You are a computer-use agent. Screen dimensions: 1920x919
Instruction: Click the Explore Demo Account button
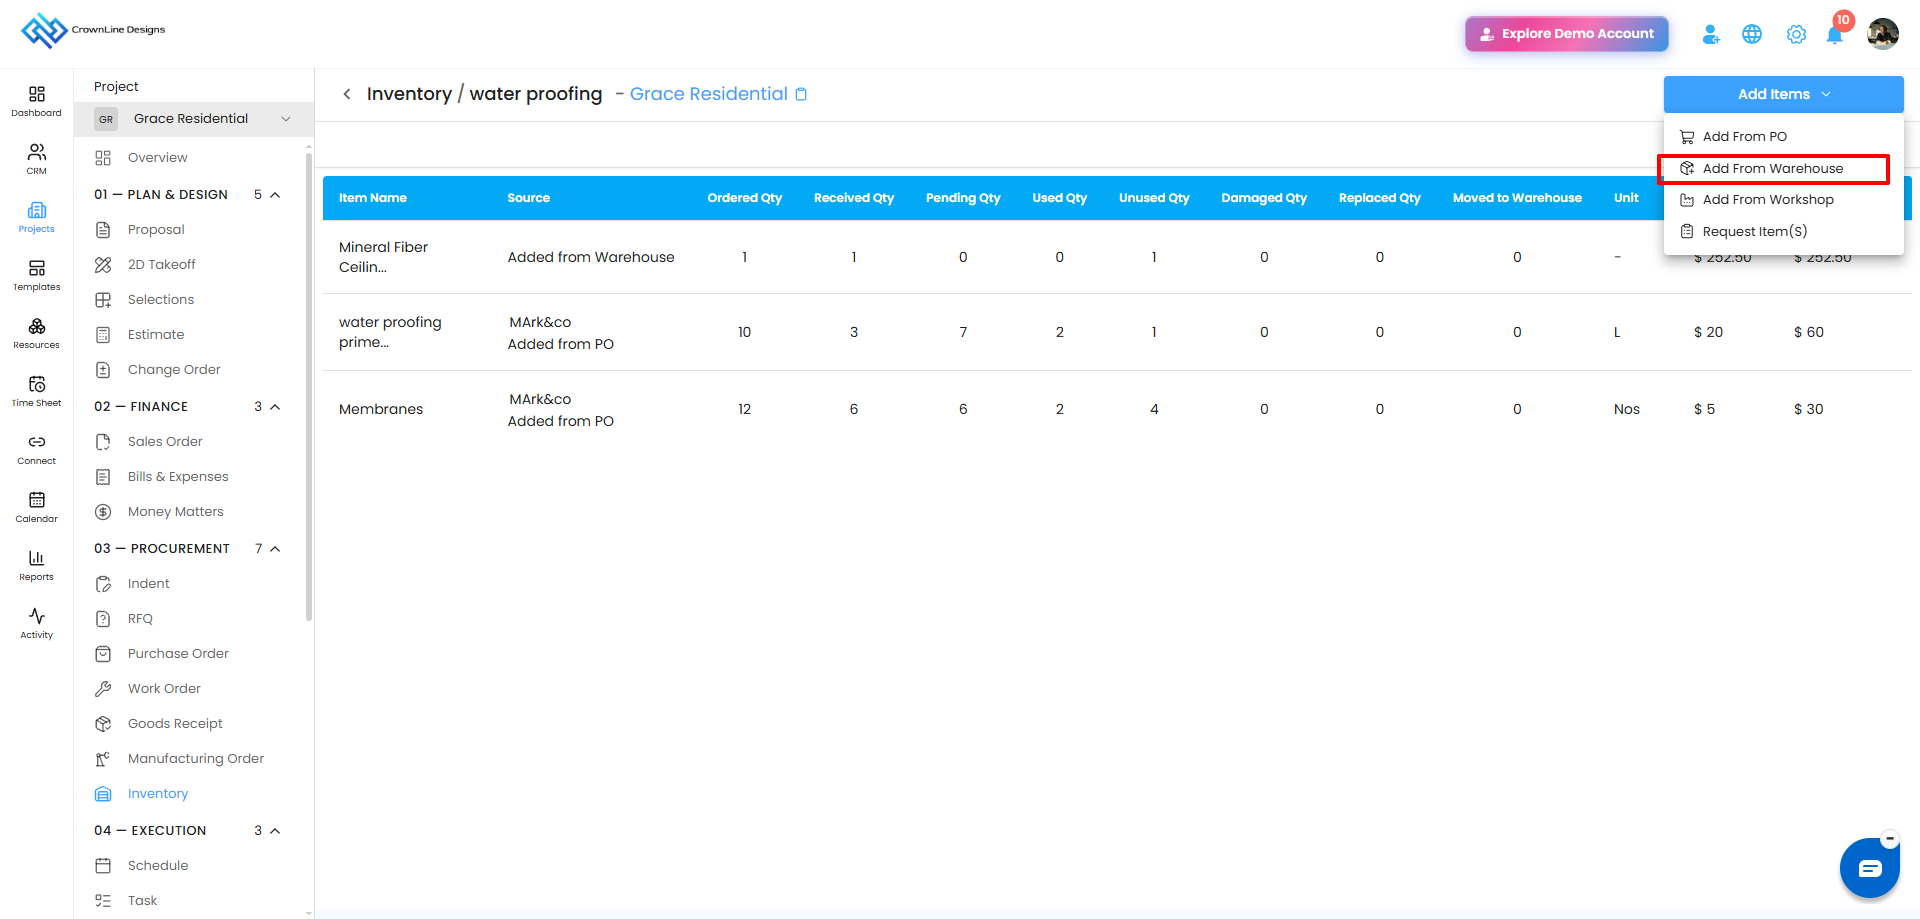(x=1567, y=34)
